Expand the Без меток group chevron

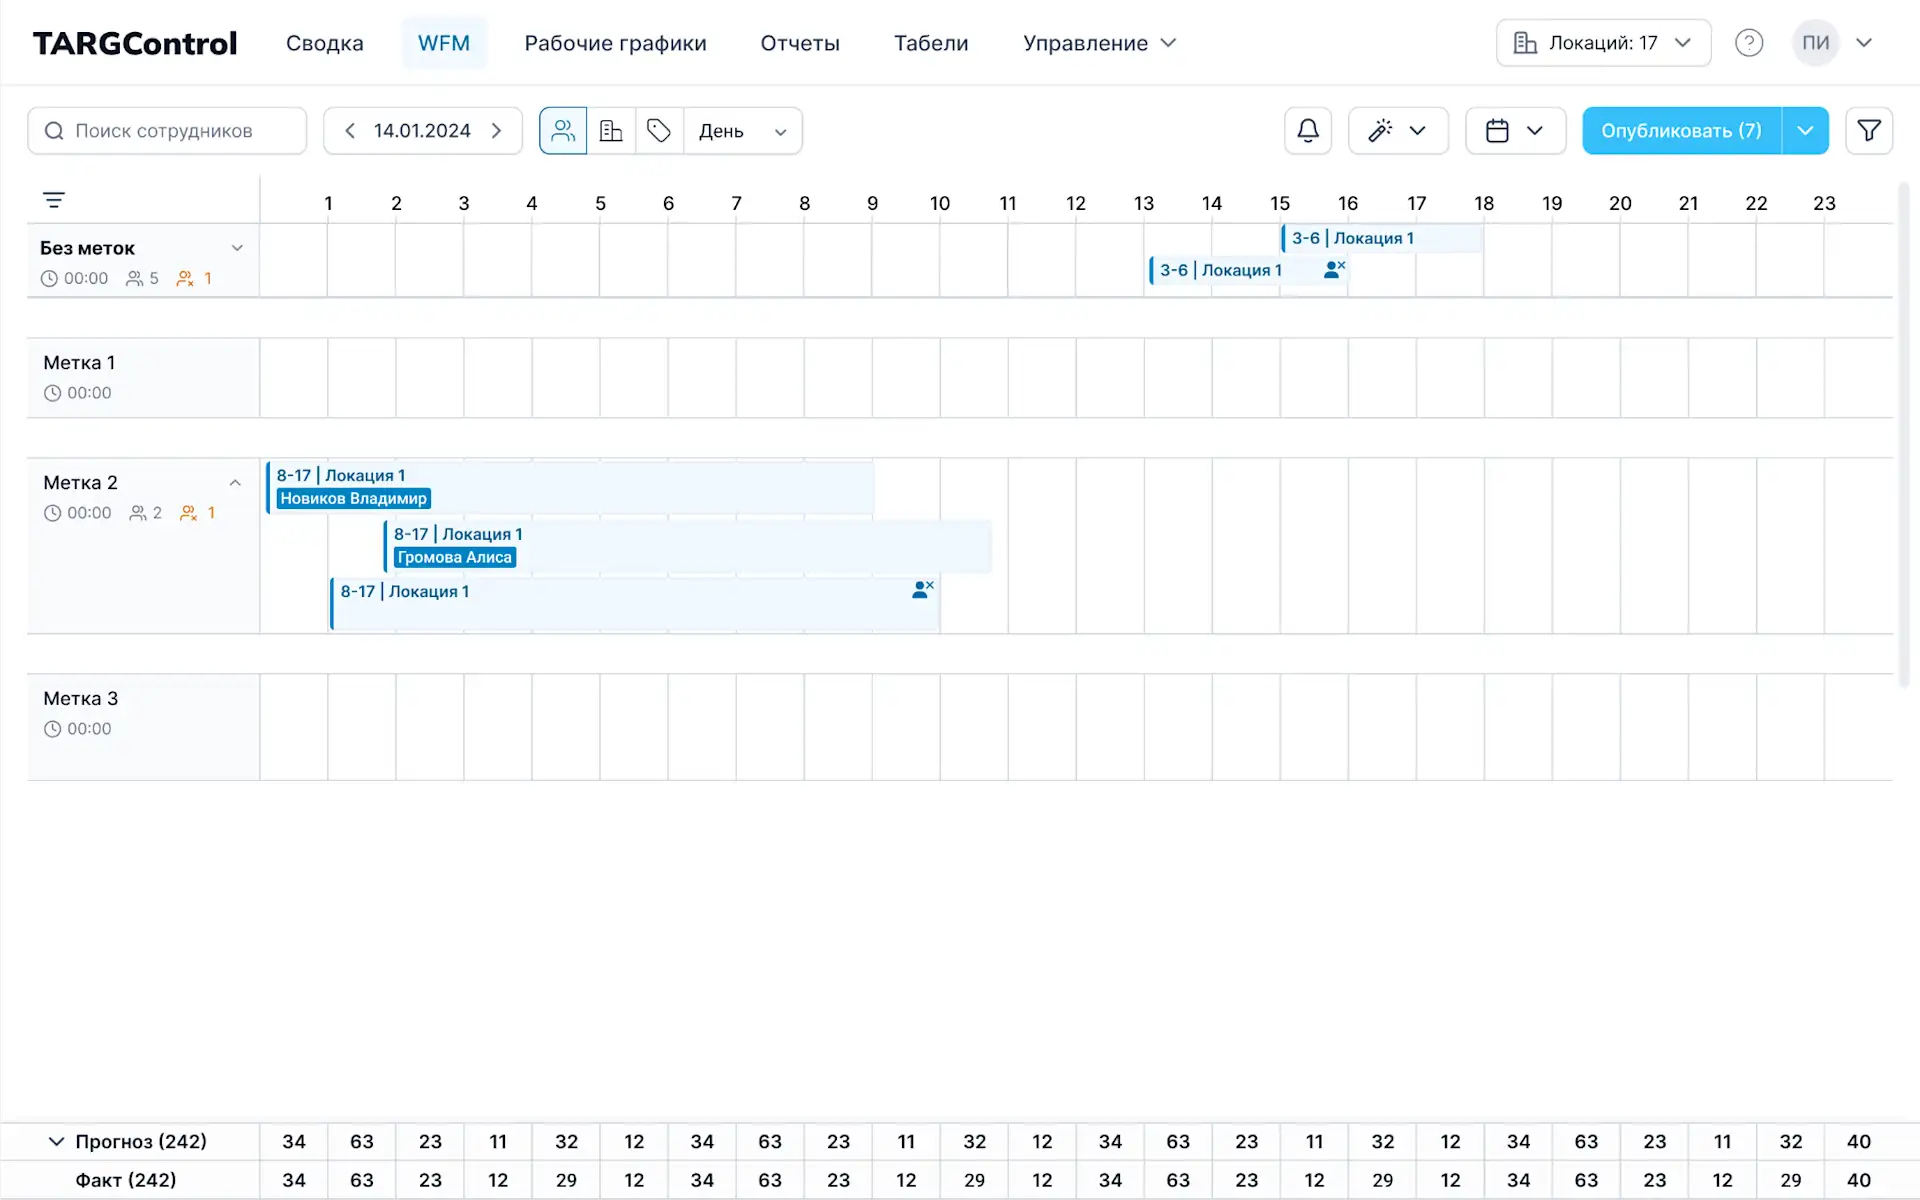point(237,248)
